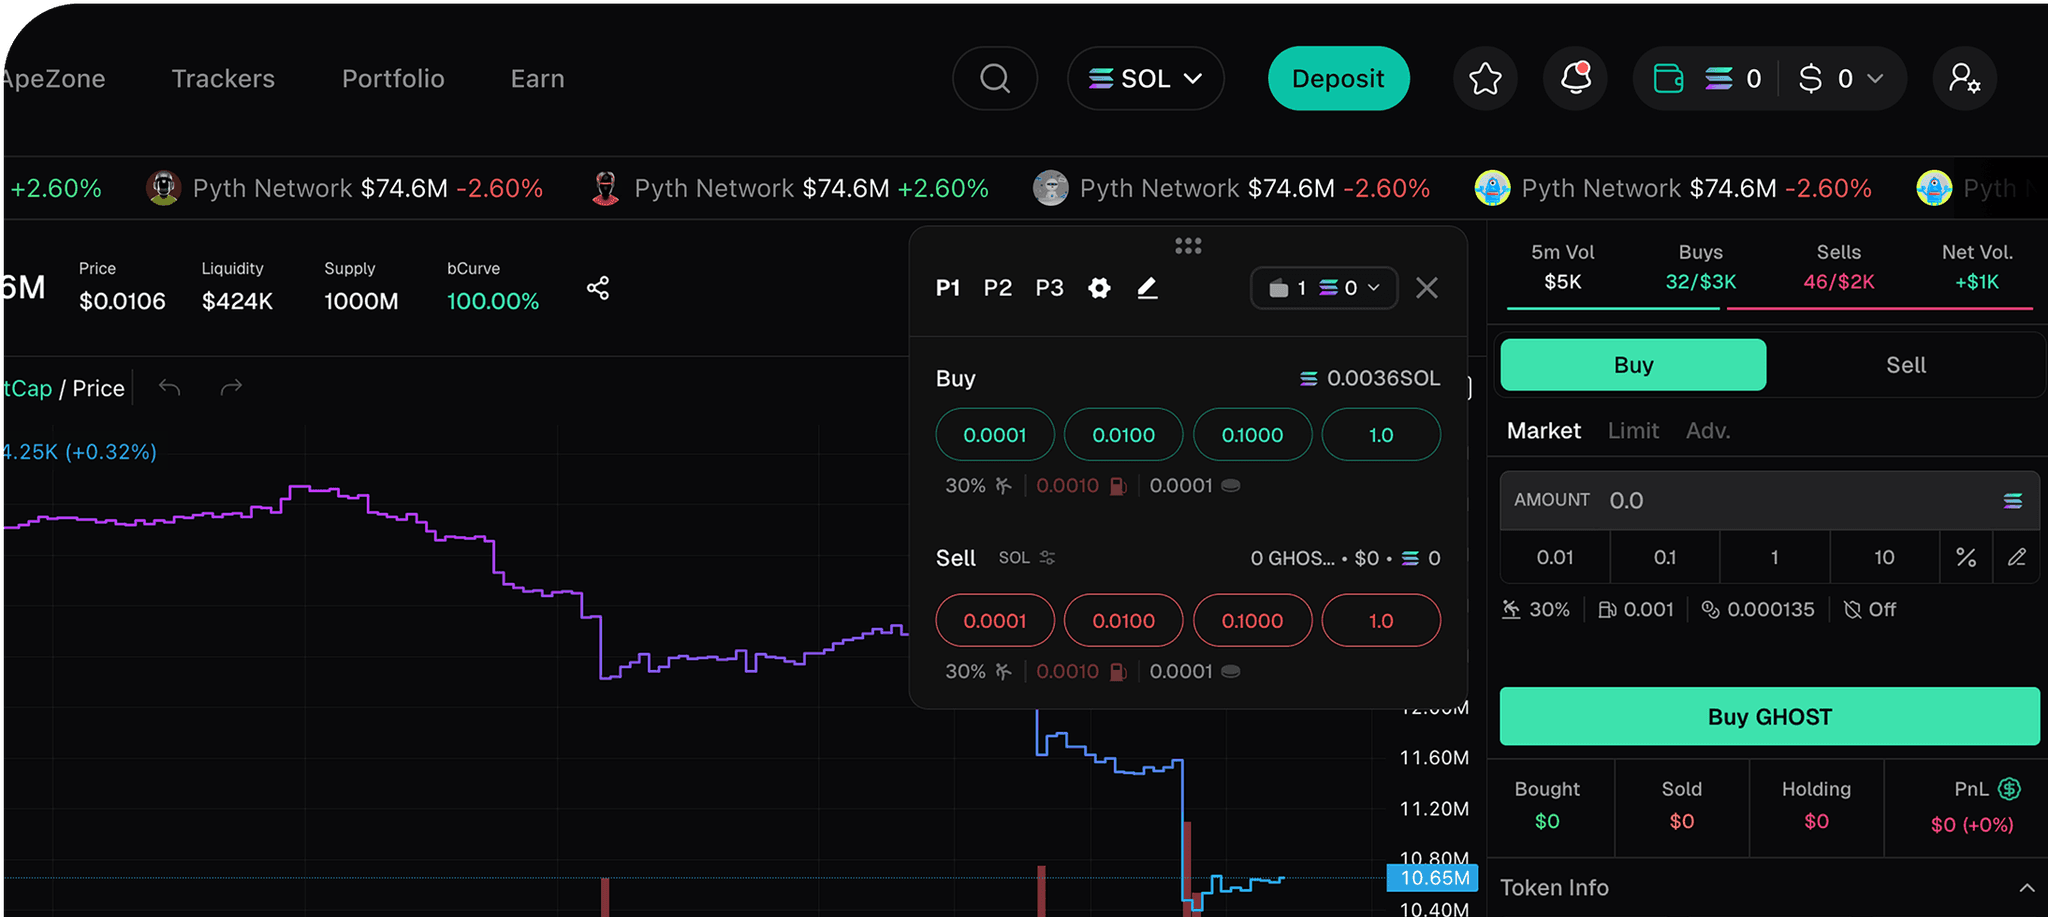Click the Deposit button
Image resolution: width=2048 pixels, height=917 pixels.
pos(1338,78)
